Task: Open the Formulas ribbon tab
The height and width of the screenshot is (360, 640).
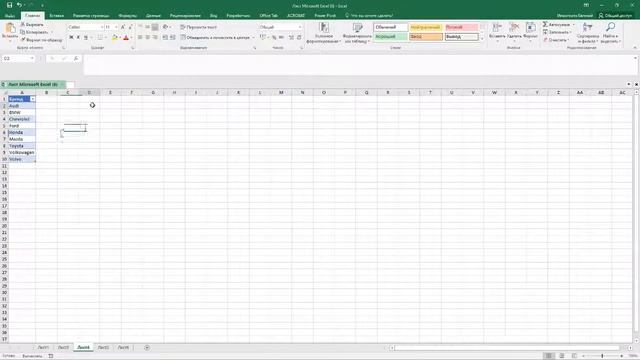Action: point(127,16)
